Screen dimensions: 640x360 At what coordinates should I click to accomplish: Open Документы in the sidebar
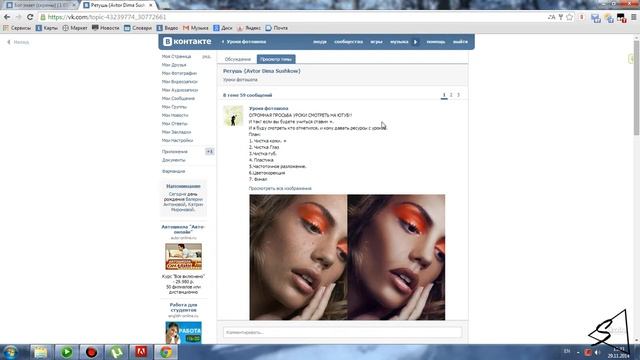173,160
